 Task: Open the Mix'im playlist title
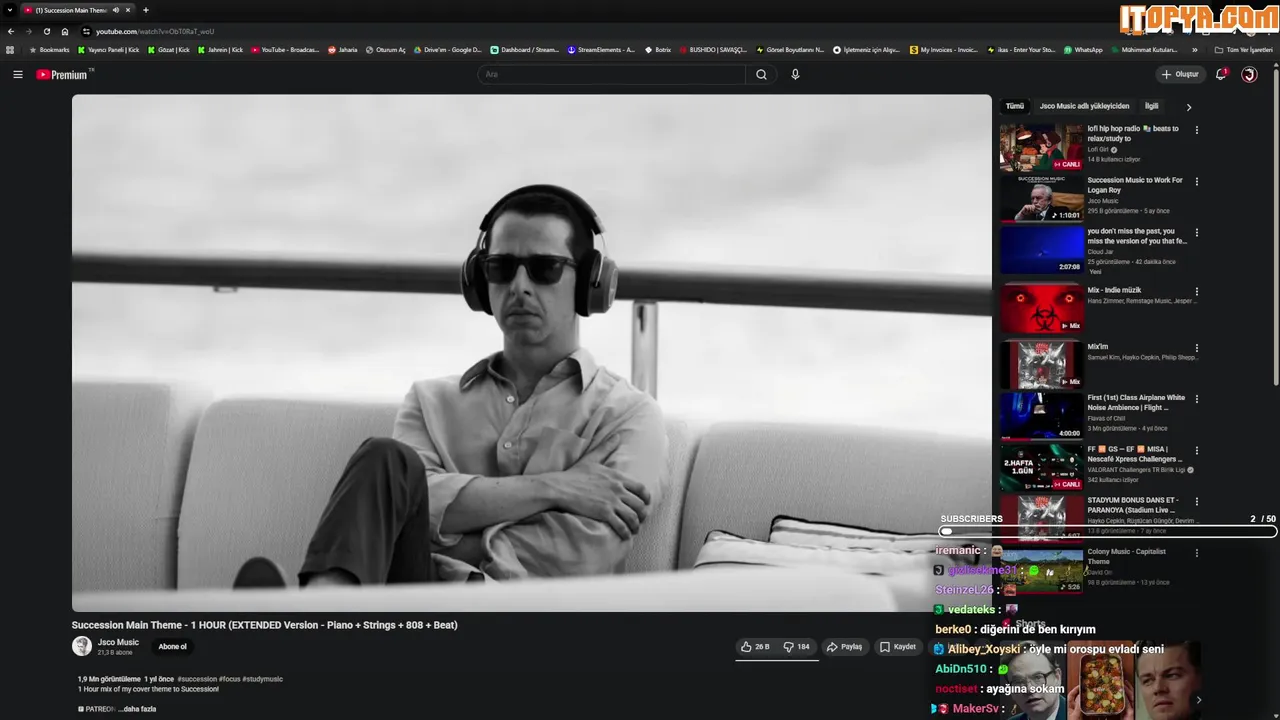point(1098,347)
